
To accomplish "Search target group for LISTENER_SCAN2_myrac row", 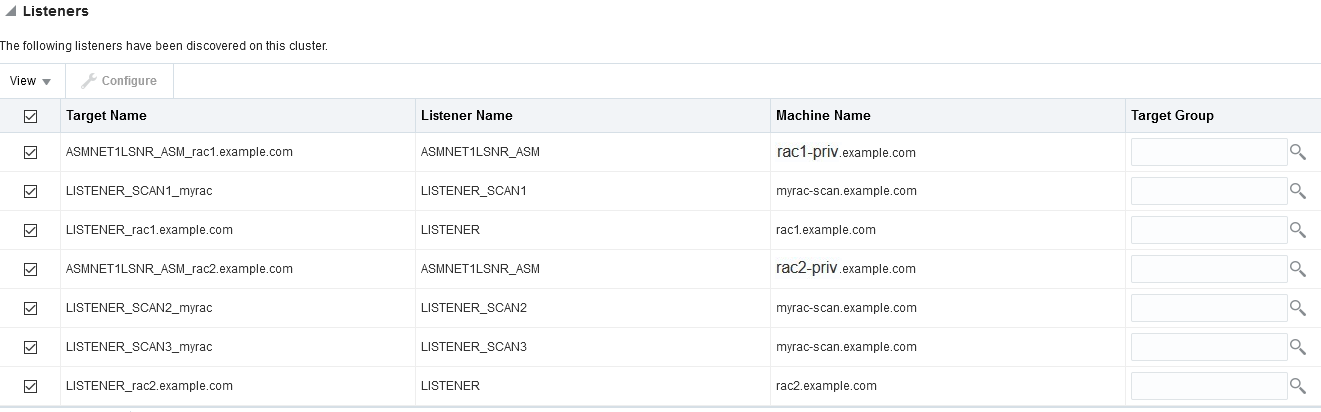I will point(1298,308).
